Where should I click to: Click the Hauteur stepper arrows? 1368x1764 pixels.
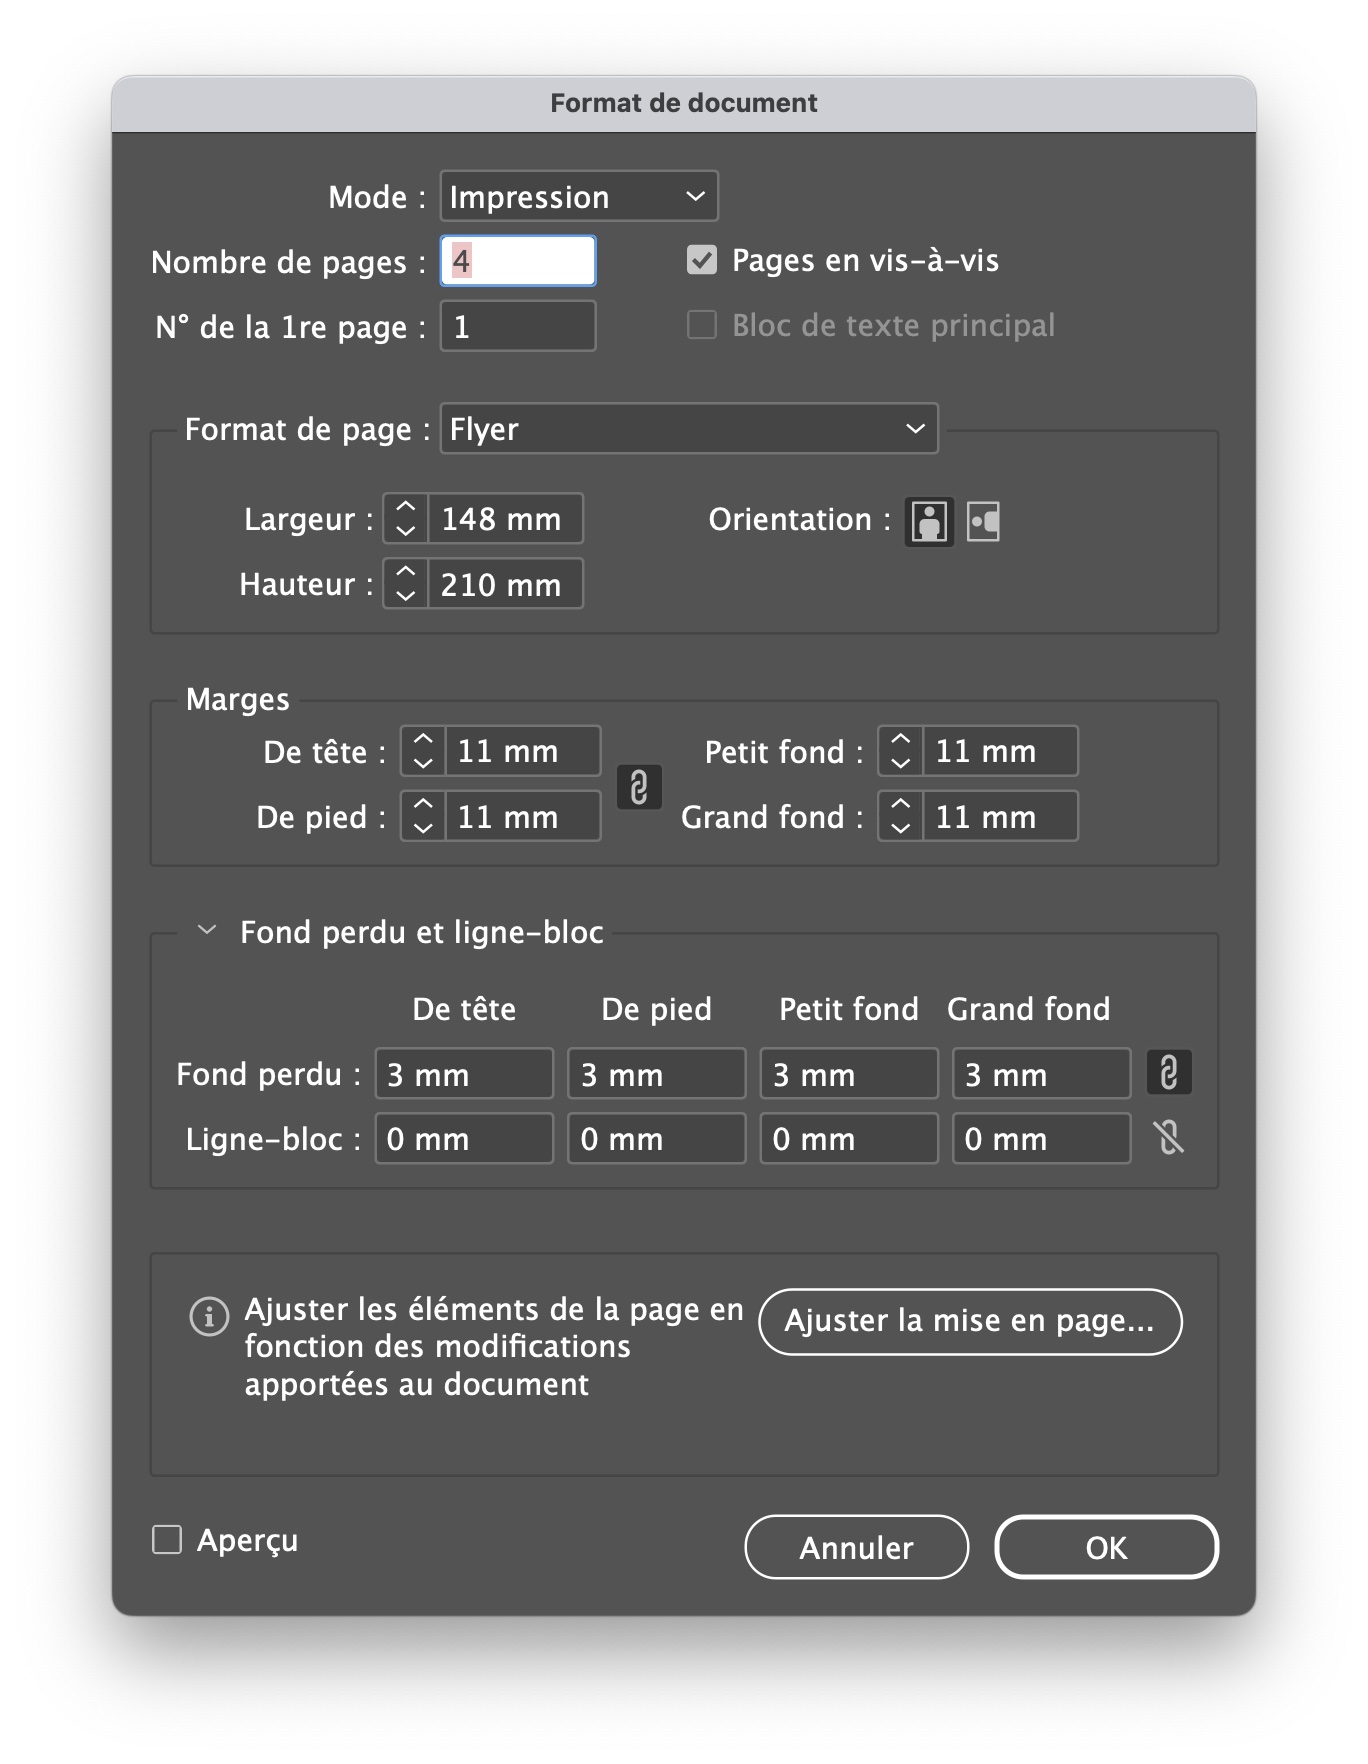(x=405, y=584)
